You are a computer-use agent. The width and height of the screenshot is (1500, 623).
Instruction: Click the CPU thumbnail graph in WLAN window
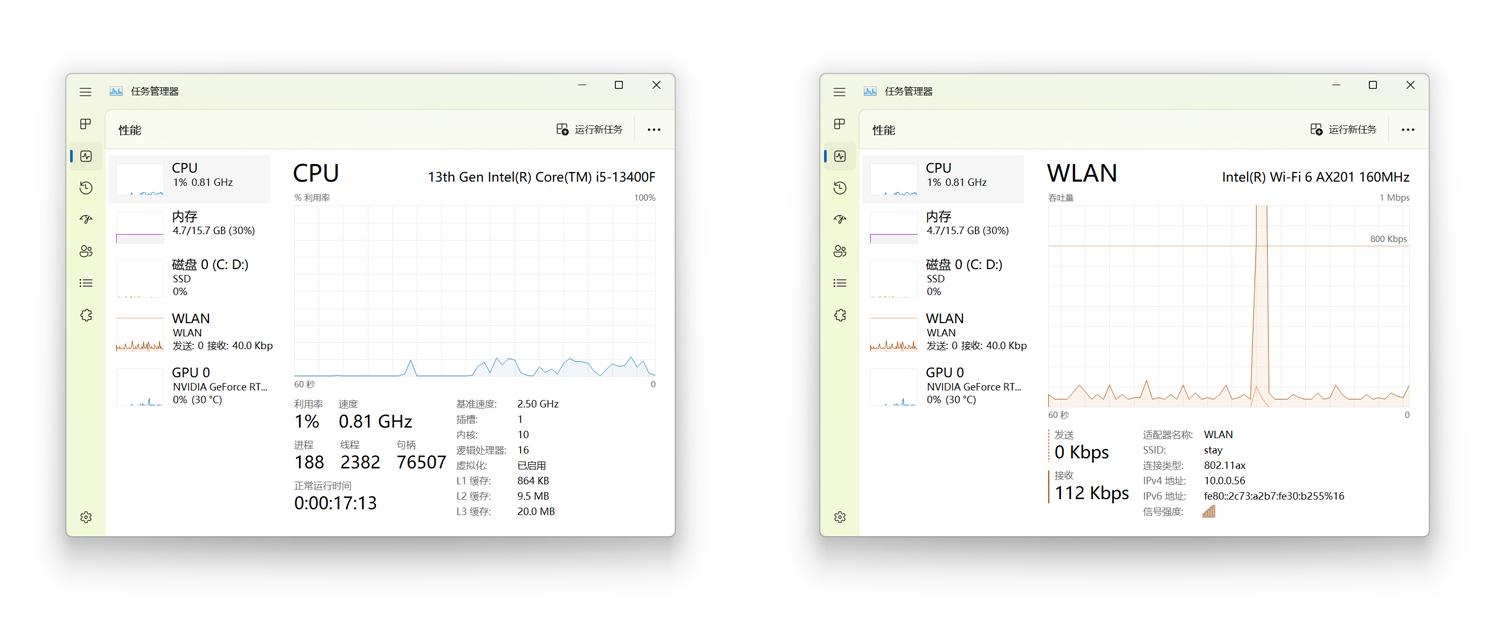pos(893,179)
